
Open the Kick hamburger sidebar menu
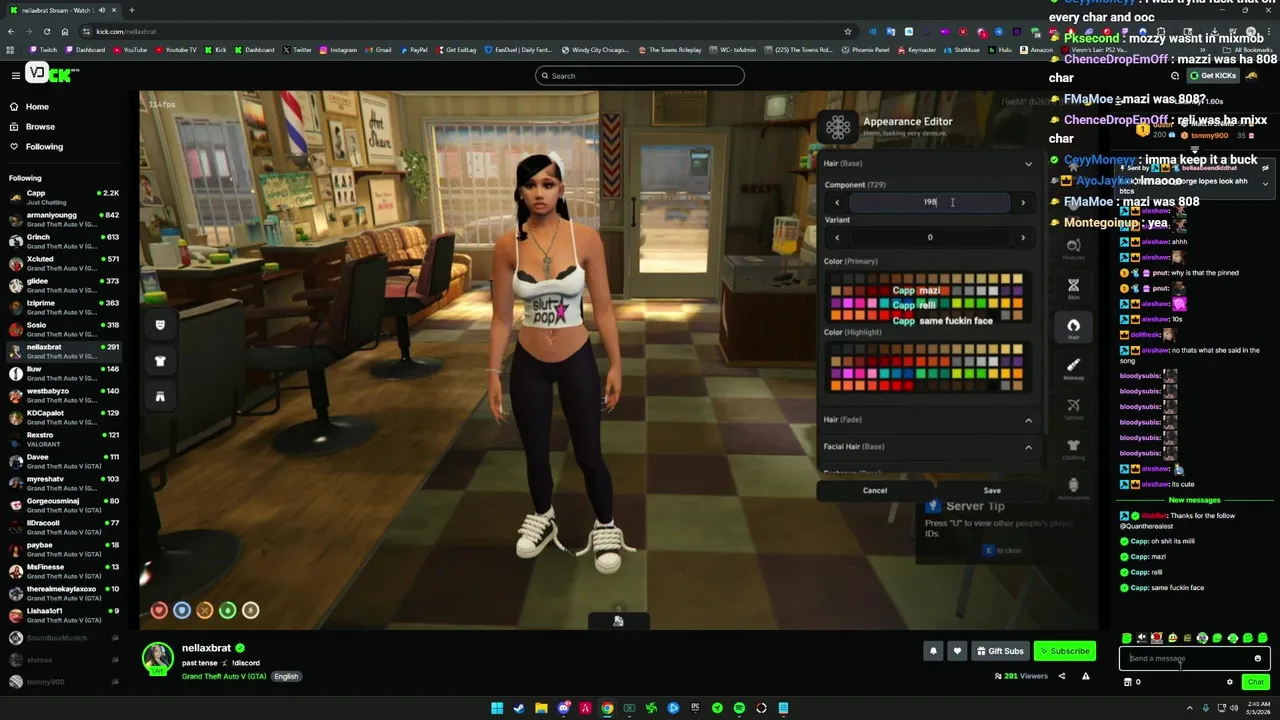tap(16, 75)
